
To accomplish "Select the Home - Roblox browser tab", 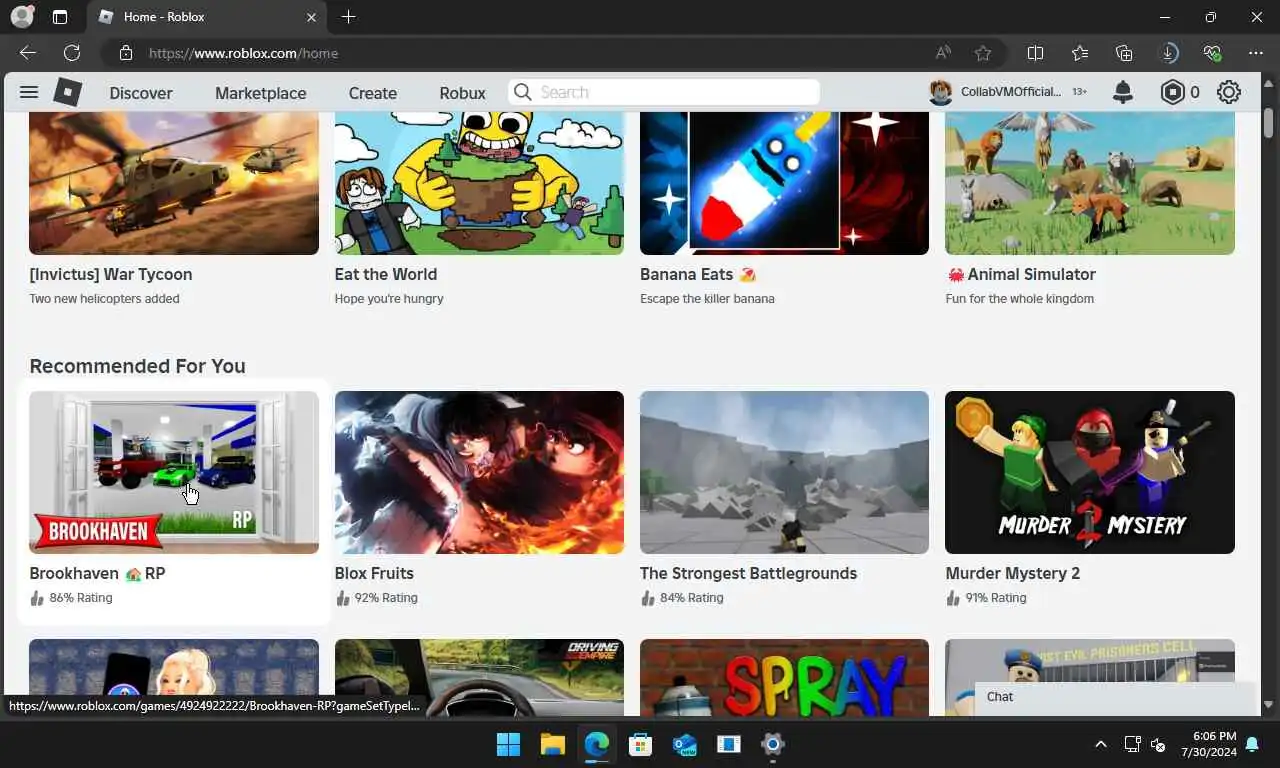I will pyautogui.click(x=208, y=17).
